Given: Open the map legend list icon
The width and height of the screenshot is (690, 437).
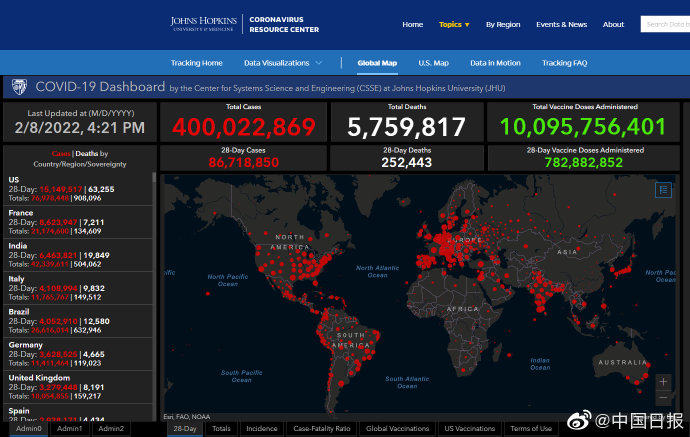Looking at the screenshot, I should click(x=663, y=189).
